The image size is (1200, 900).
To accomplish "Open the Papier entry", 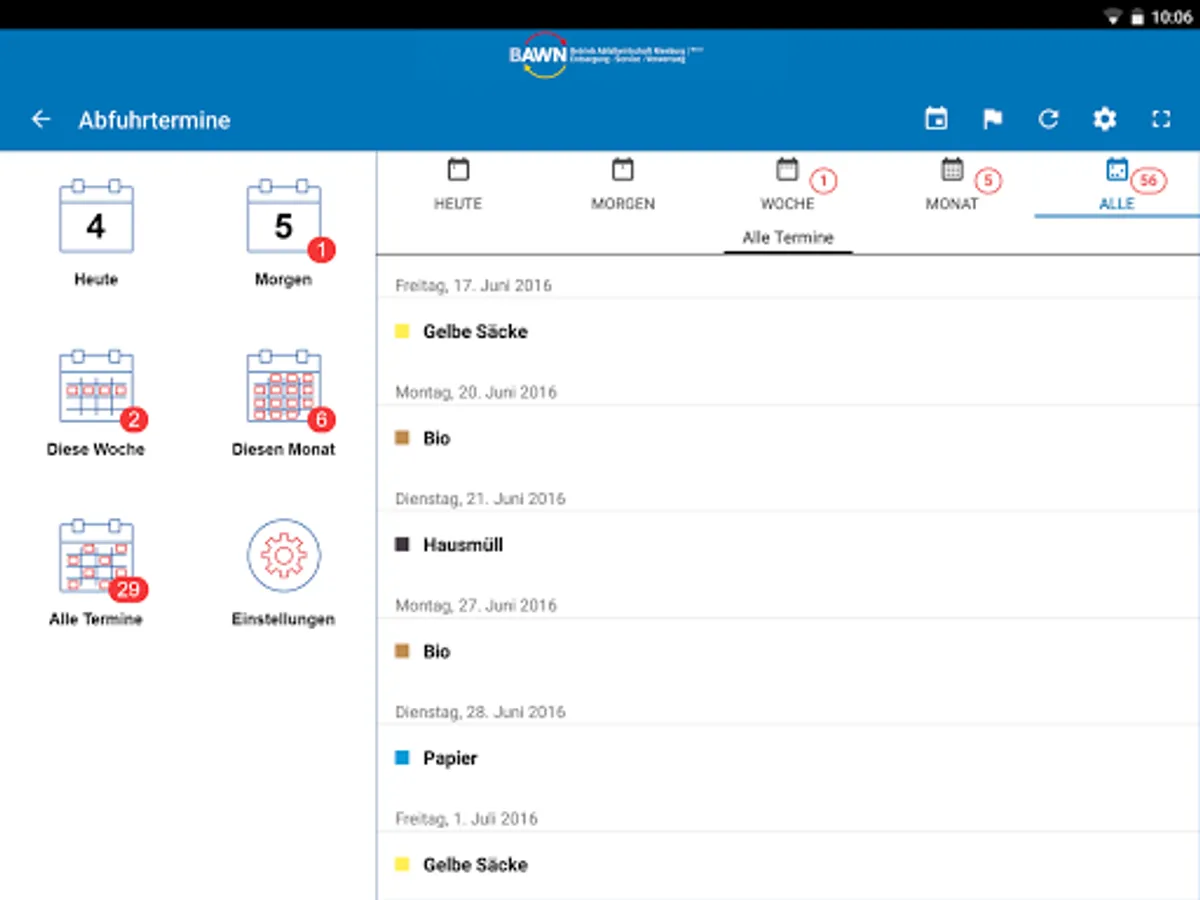I will coord(788,758).
